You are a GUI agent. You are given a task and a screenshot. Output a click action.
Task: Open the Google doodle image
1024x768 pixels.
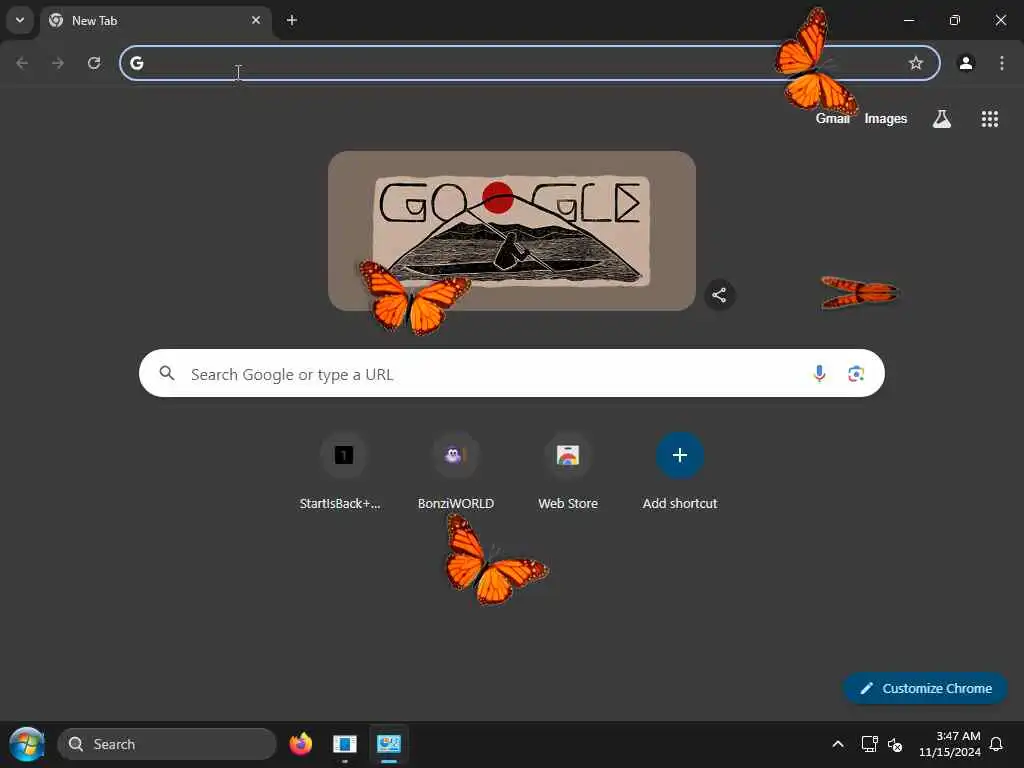click(x=511, y=231)
